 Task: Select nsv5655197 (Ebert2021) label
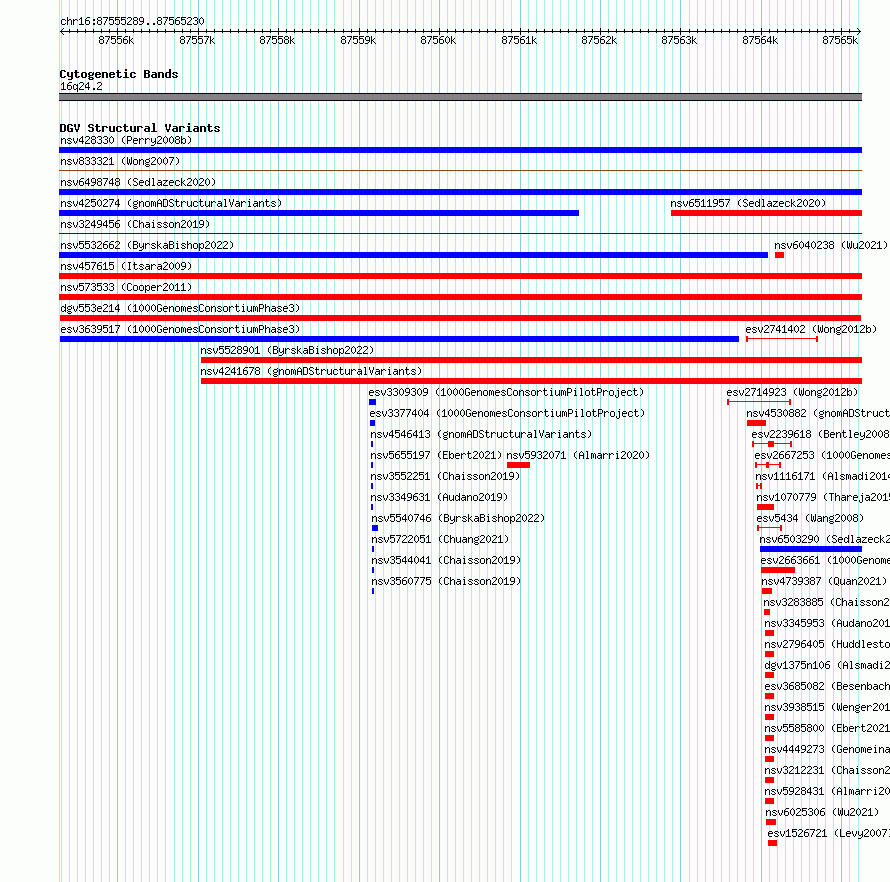click(436, 455)
